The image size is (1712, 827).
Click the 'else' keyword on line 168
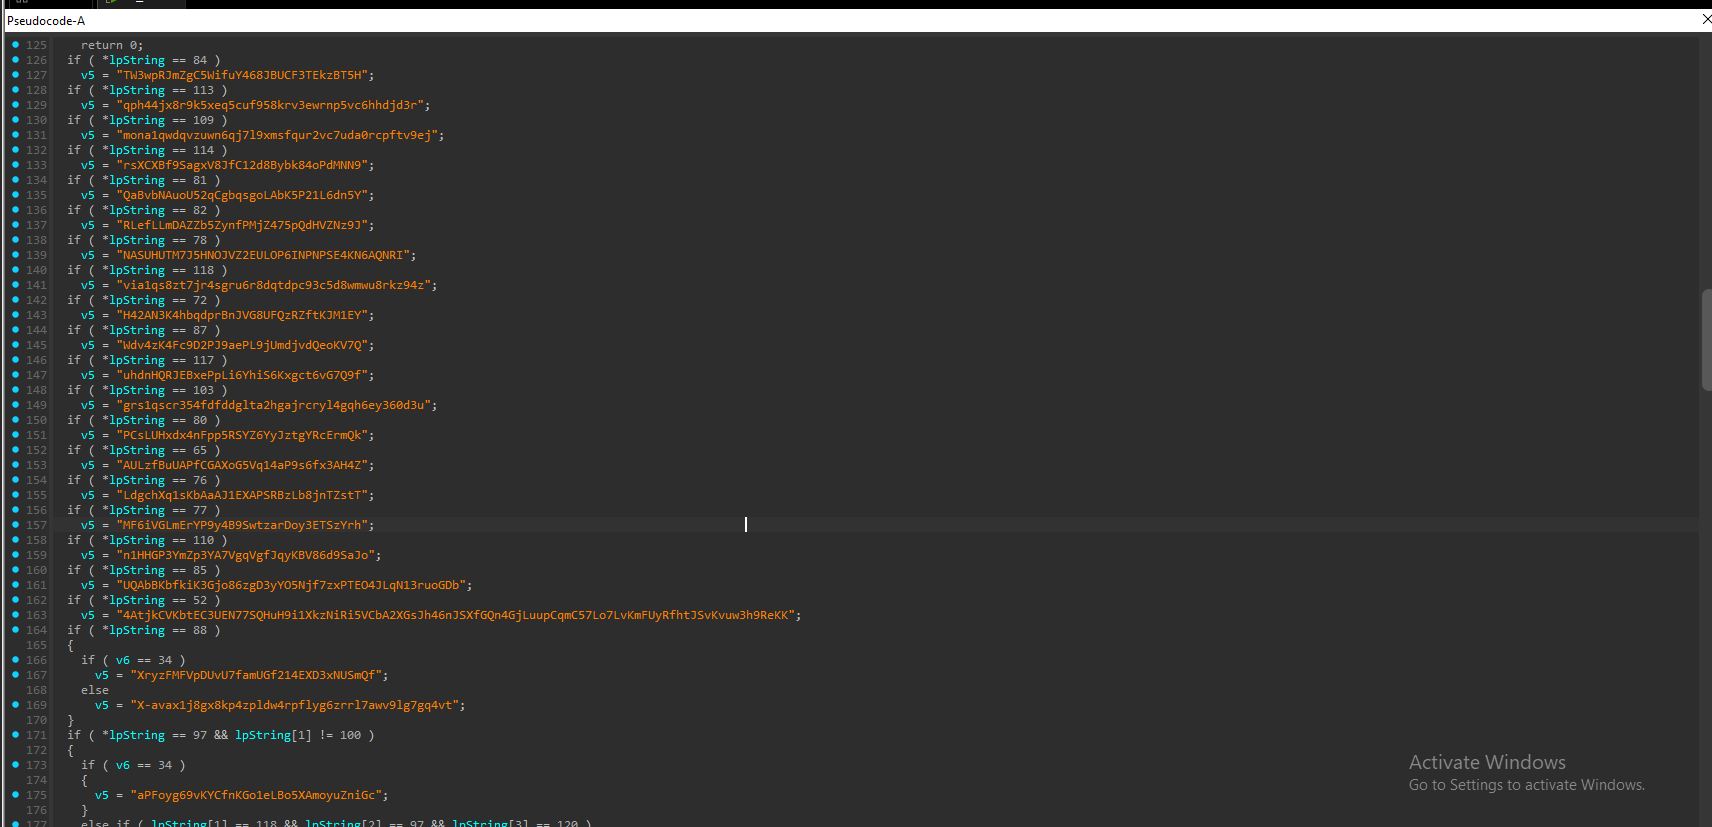coord(95,690)
